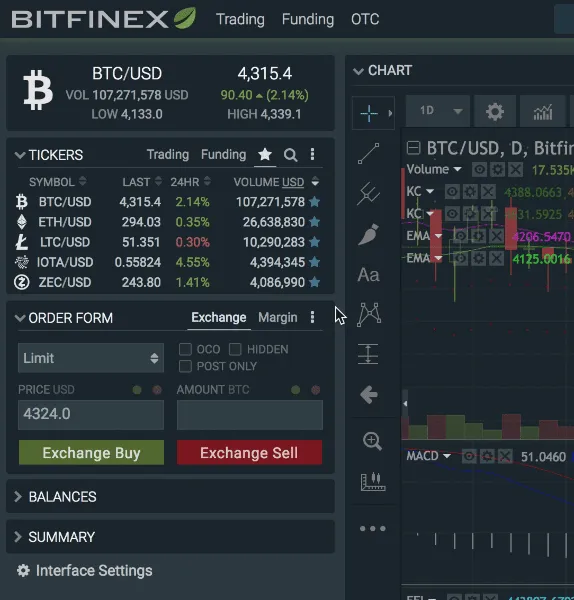Select the brush drawing tool
Viewport: 574px width, 600px height.
[369, 234]
